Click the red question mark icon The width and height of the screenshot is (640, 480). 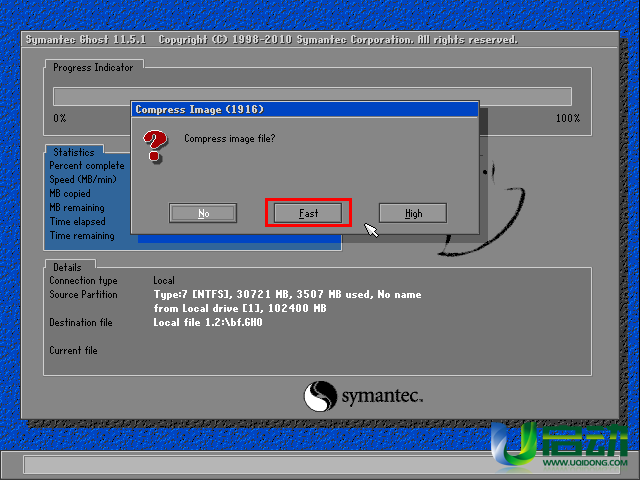[x=155, y=146]
